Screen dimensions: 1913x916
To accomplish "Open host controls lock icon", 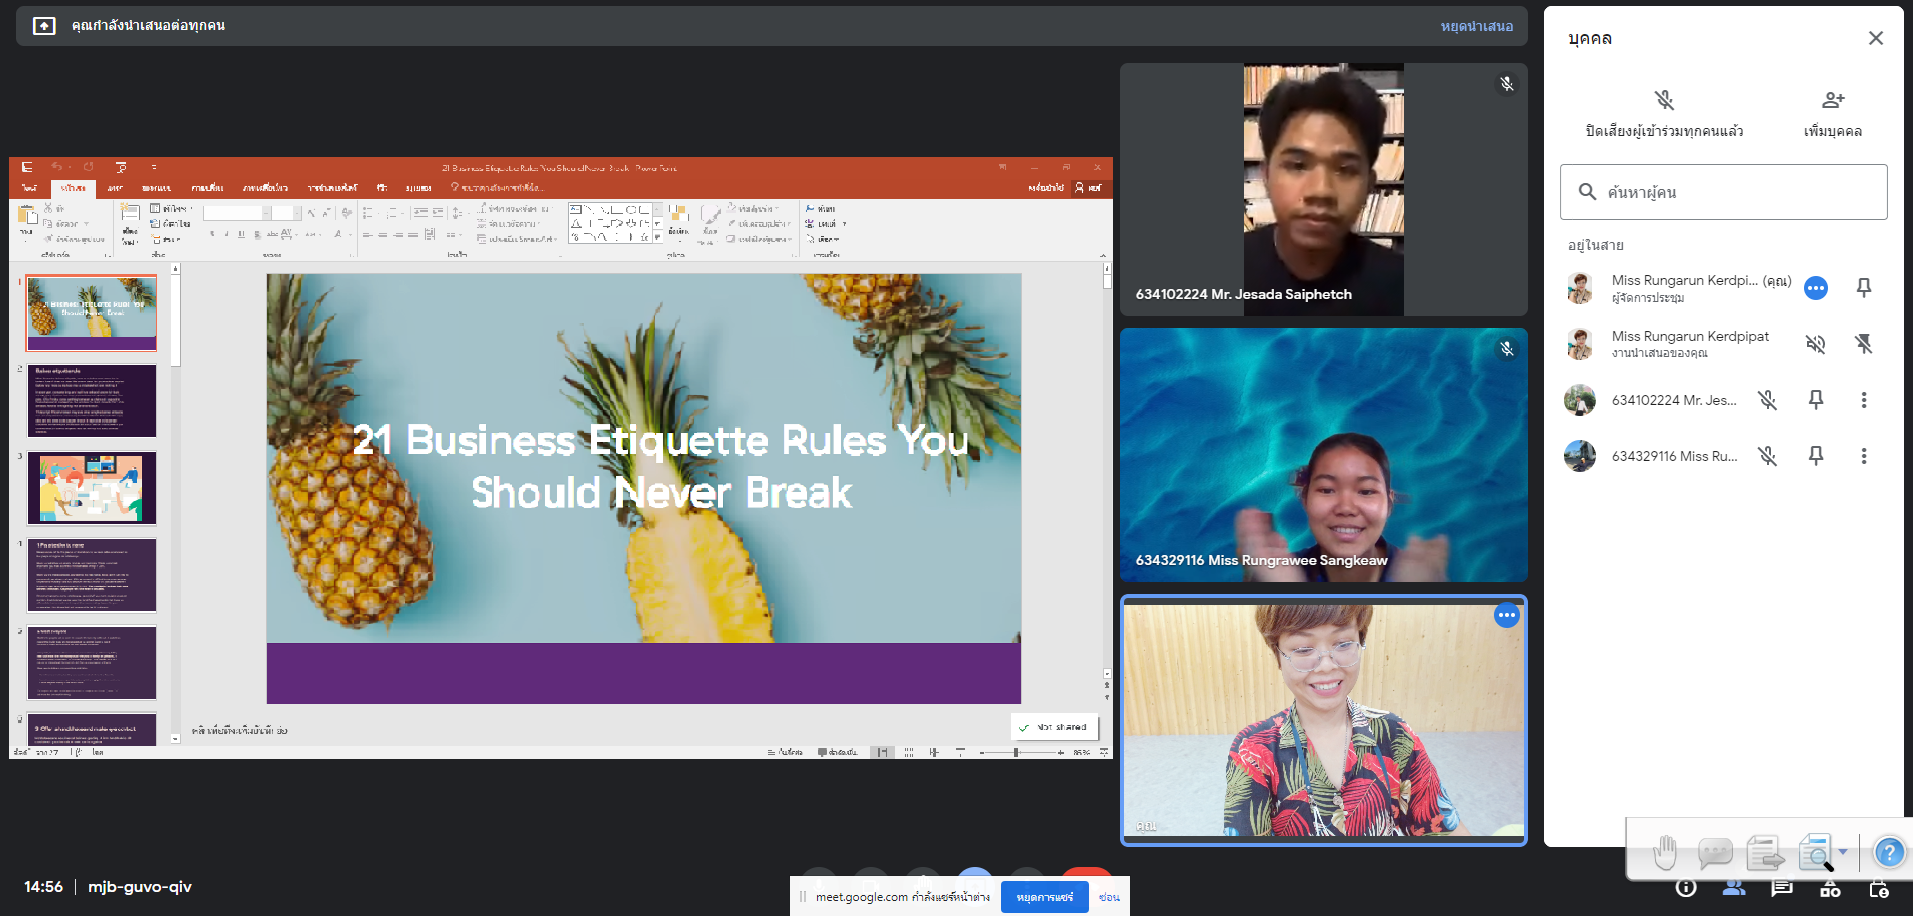I will pyautogui.click(x=1878, y=888).
